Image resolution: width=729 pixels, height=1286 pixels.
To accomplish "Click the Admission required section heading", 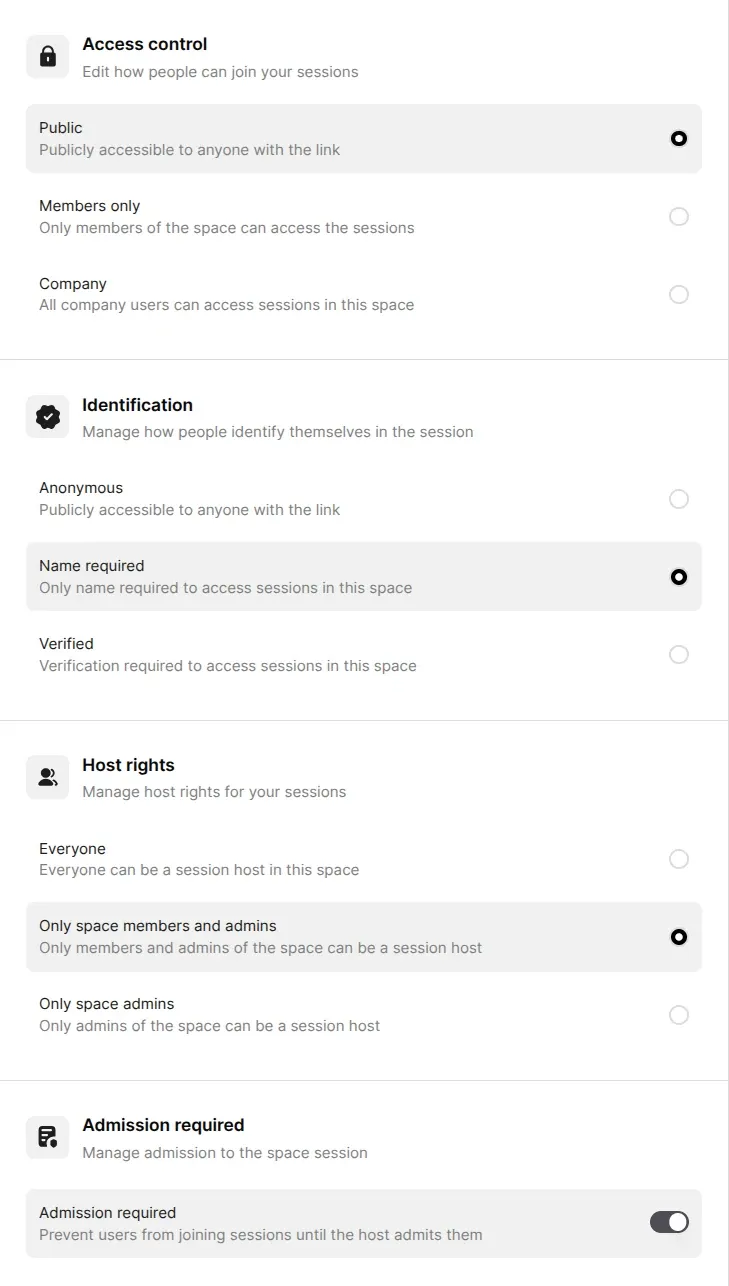I will (x=162, y=1125).
